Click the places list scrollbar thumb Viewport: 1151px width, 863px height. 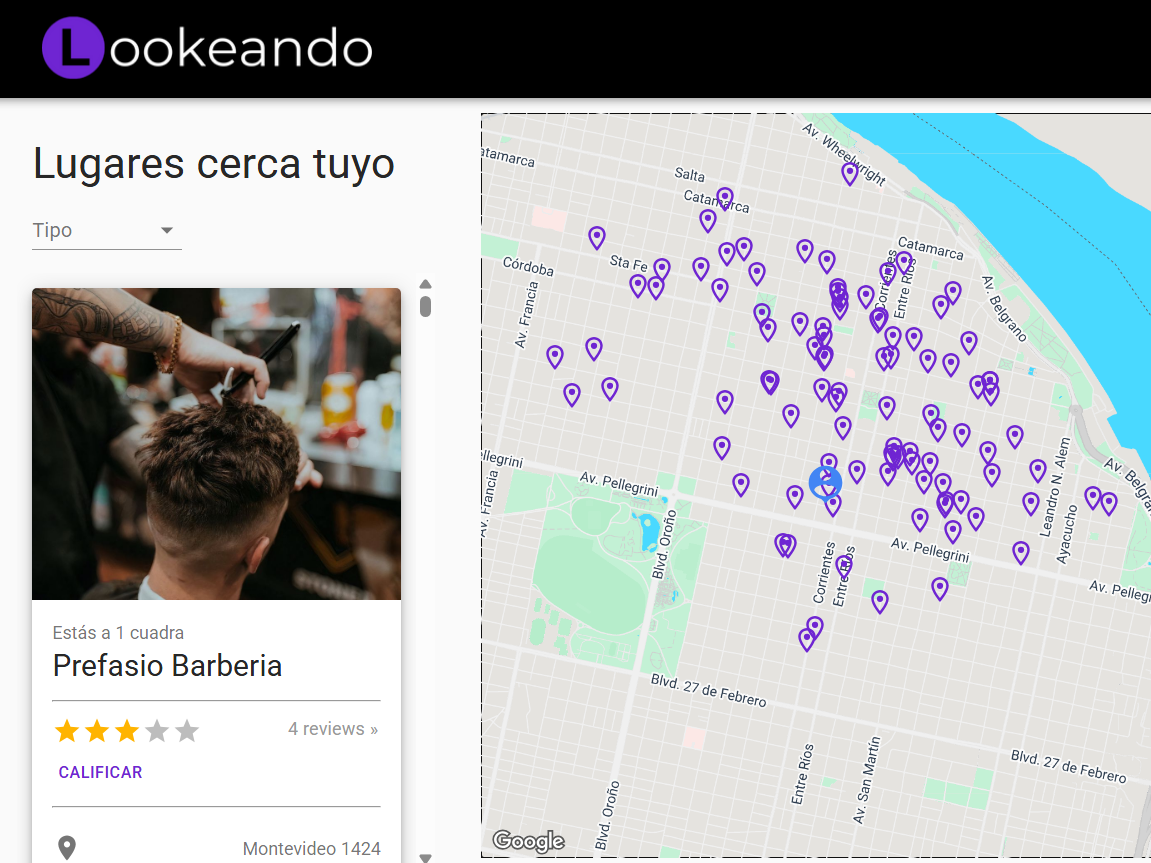coord(425,305)
